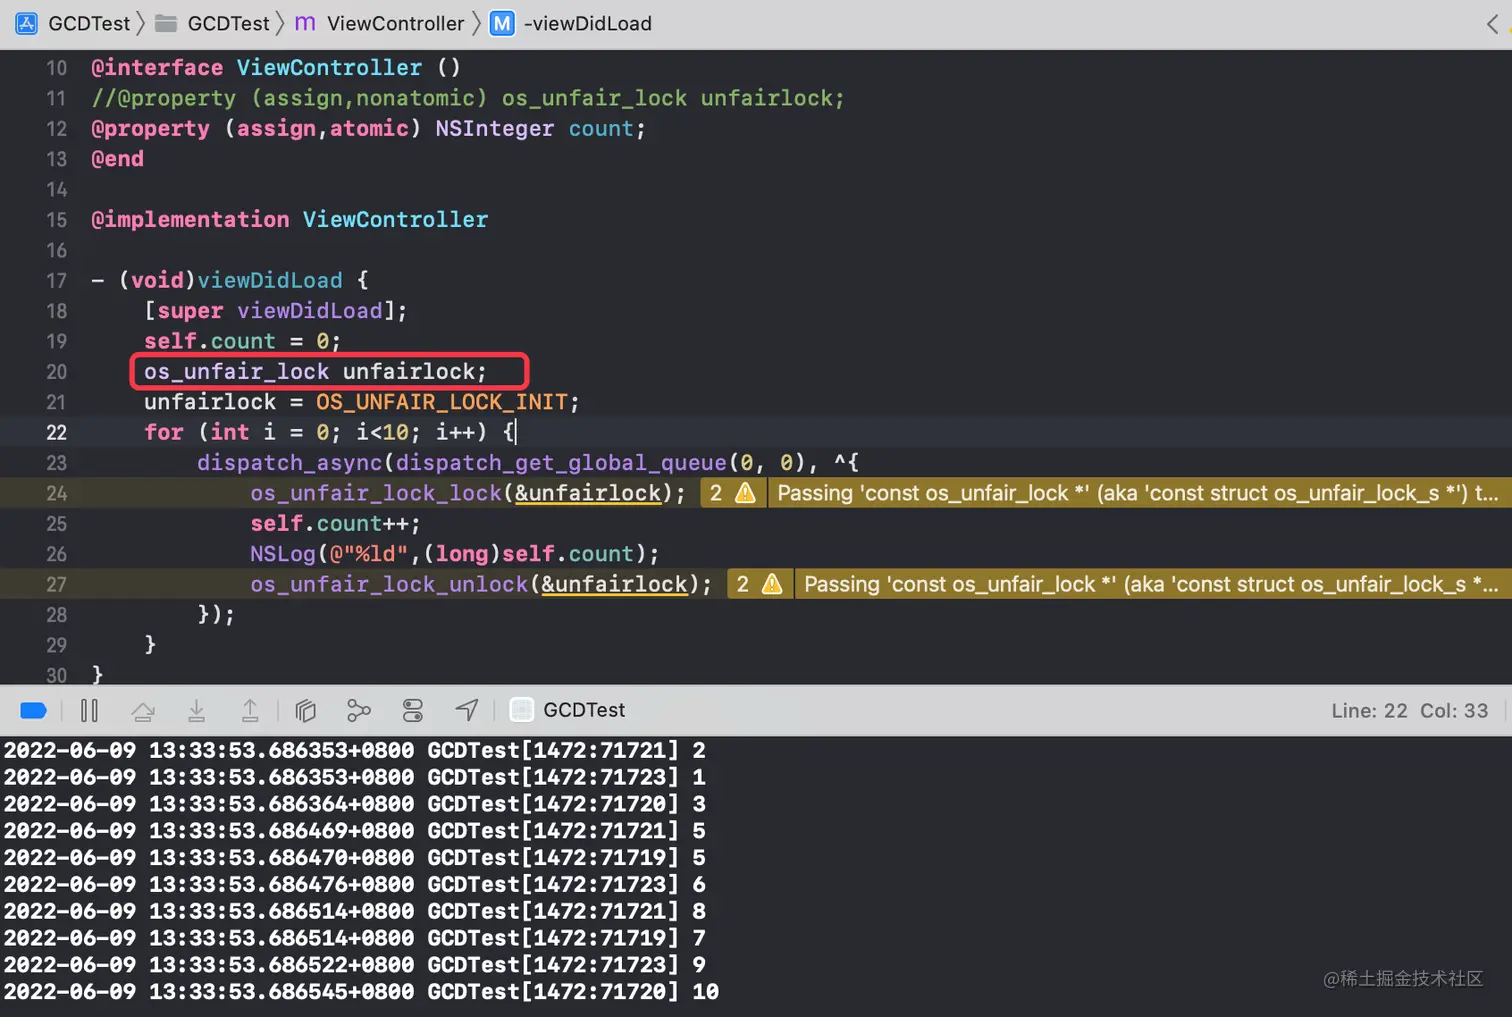Select the GCDTest process in debug bar
Screen dimensions: 1512x1017
(568, 710)
